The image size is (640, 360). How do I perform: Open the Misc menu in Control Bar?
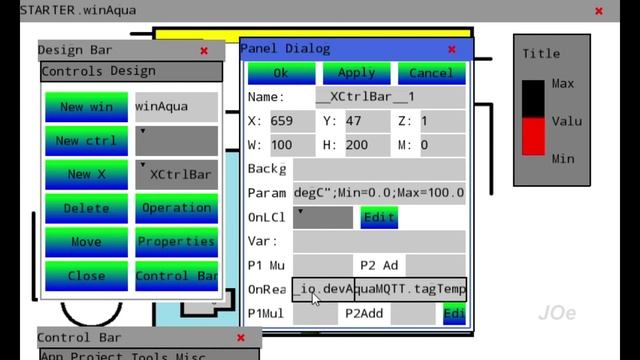tap(191, 356)
